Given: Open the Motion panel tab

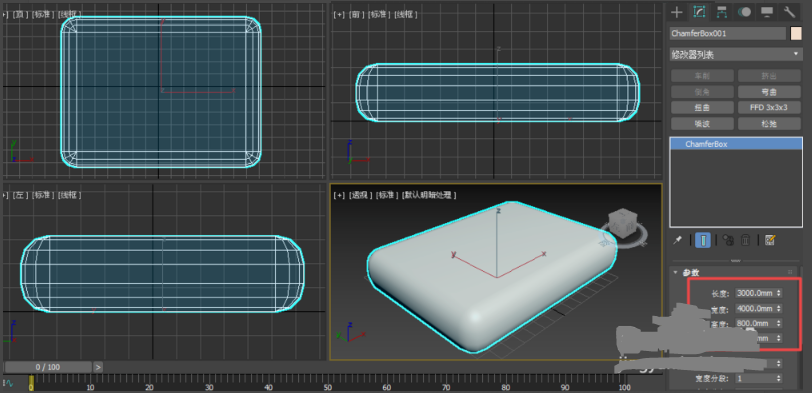Looking at the screenshot, I should [x=744, y=12].
